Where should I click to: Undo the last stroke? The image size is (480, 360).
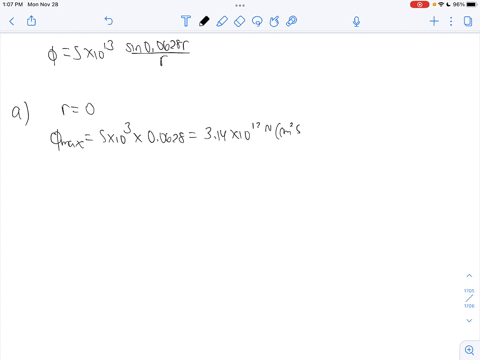pos(109,21)
